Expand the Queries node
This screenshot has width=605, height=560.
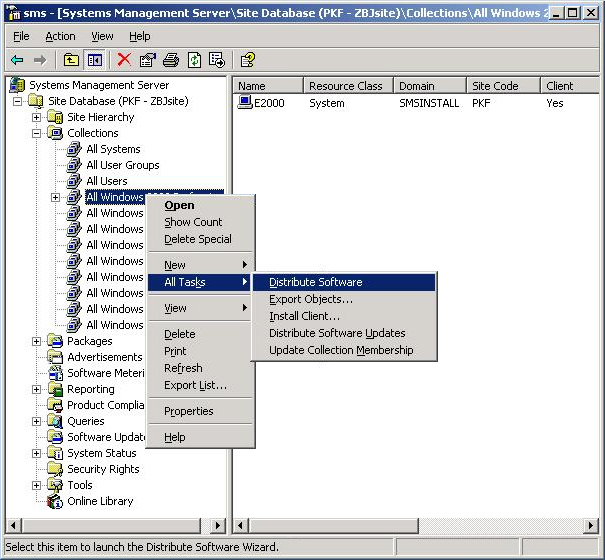coord(36,421)
